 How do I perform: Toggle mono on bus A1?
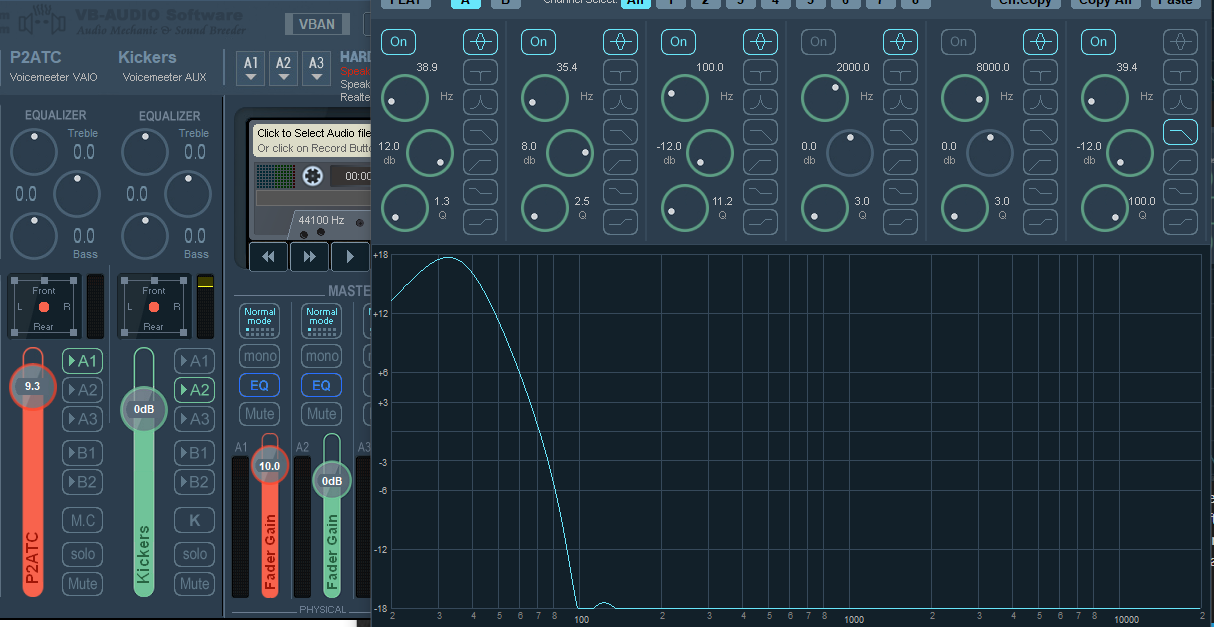(x=259, y=356)
